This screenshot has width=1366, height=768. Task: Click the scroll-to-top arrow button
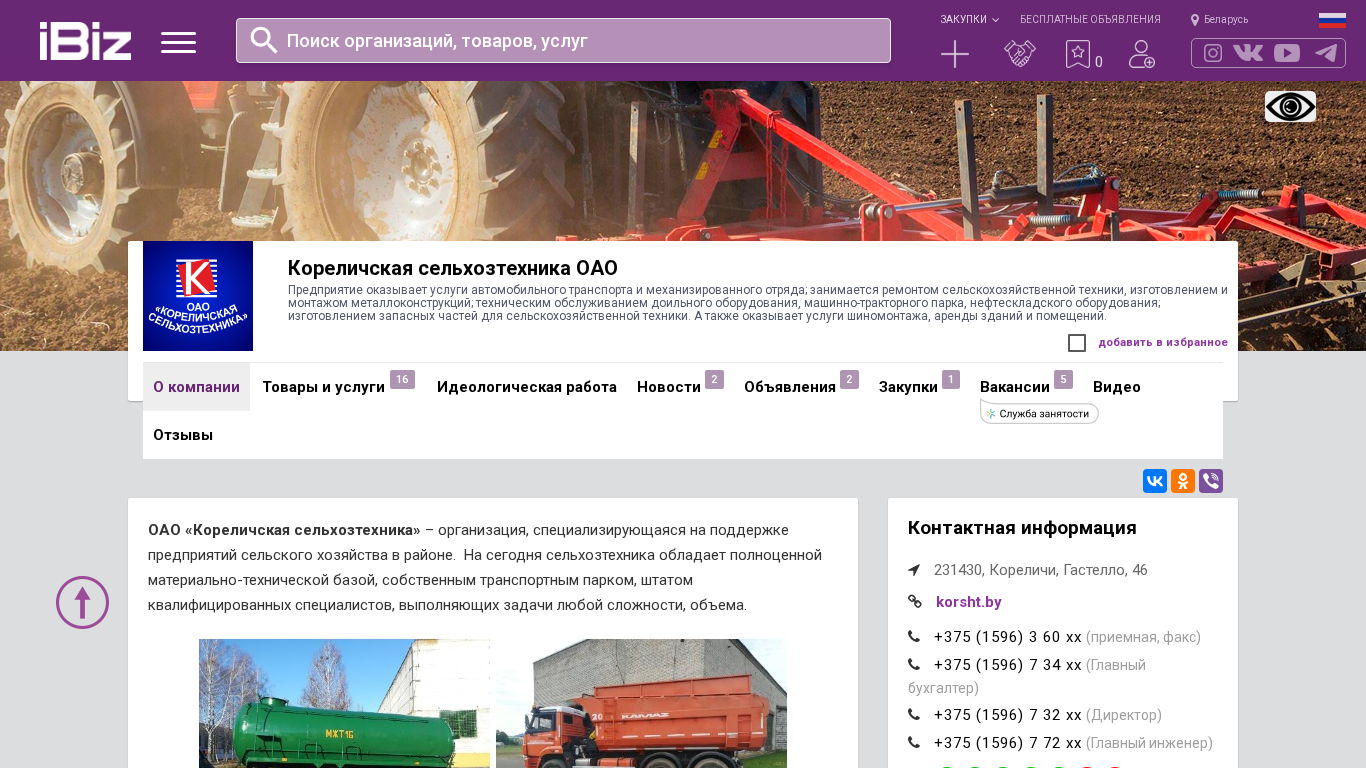[x=82, y=602]
